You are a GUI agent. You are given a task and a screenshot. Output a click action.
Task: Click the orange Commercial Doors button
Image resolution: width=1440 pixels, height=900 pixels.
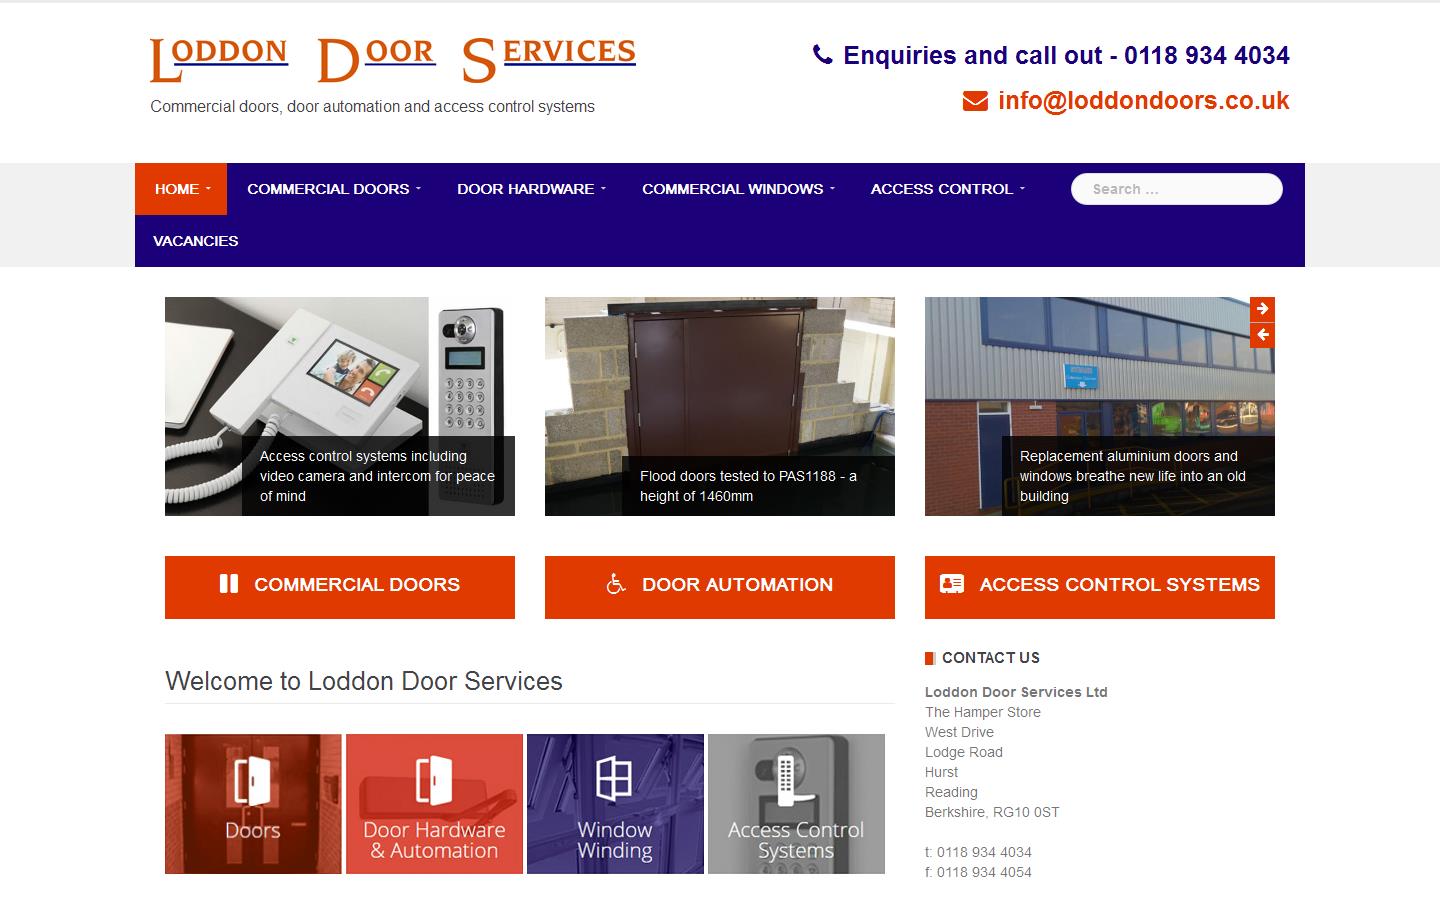click(340, 587)
